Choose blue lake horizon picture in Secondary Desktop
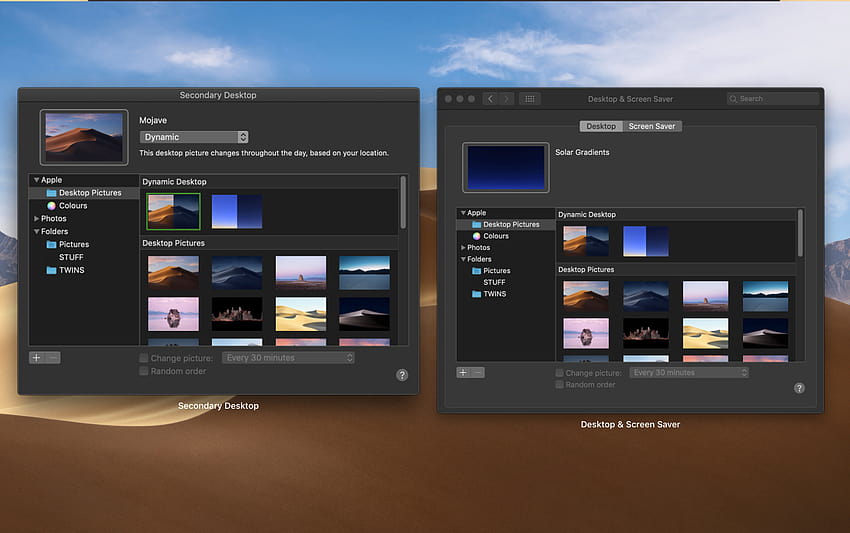Screen dimensions: 850x533 [364, 273]
